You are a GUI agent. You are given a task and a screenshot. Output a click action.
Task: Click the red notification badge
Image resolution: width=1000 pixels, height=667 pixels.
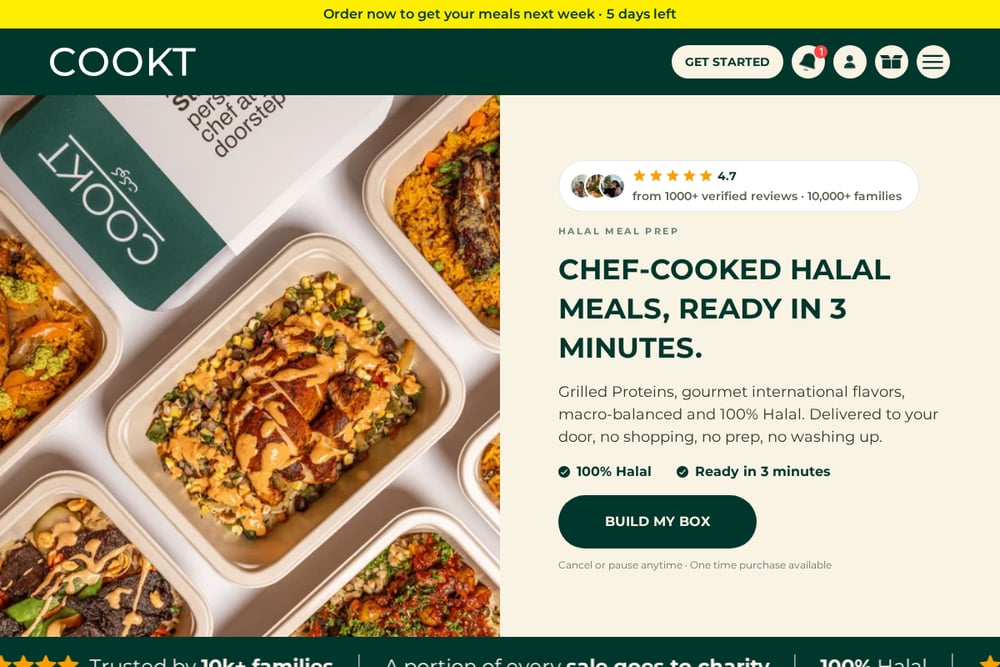point(821,51)
